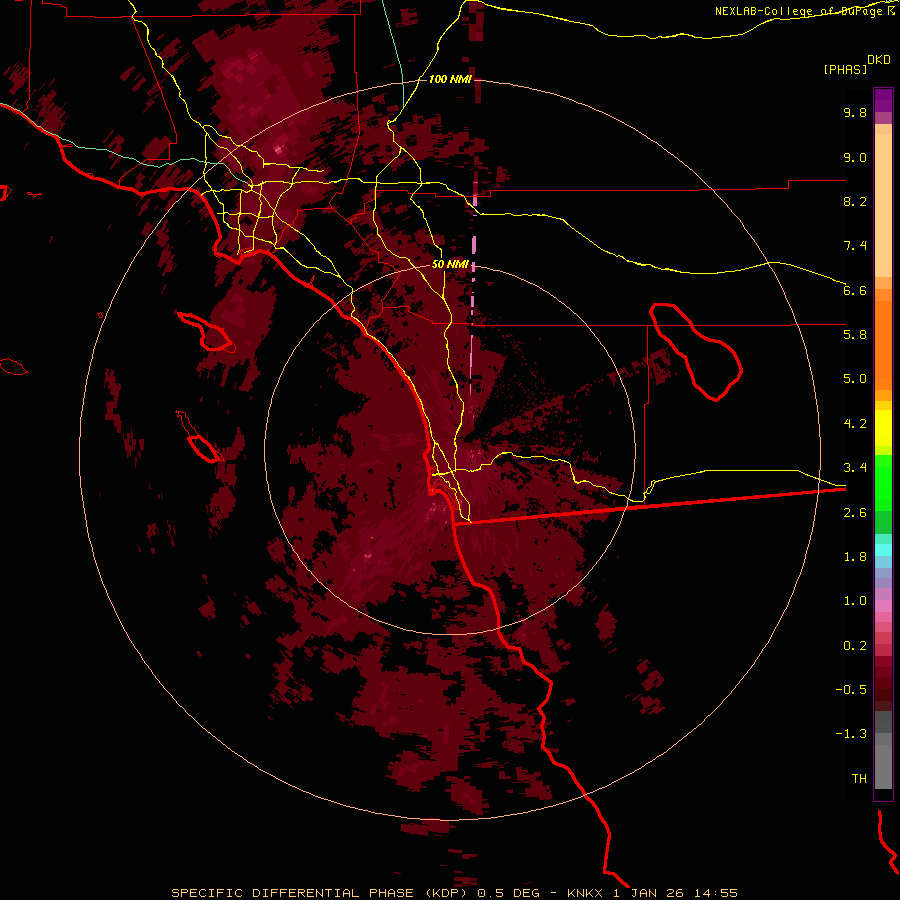900x900 pixels.
Task: Click the 4.2 scale label
Action: pos(855,424)
